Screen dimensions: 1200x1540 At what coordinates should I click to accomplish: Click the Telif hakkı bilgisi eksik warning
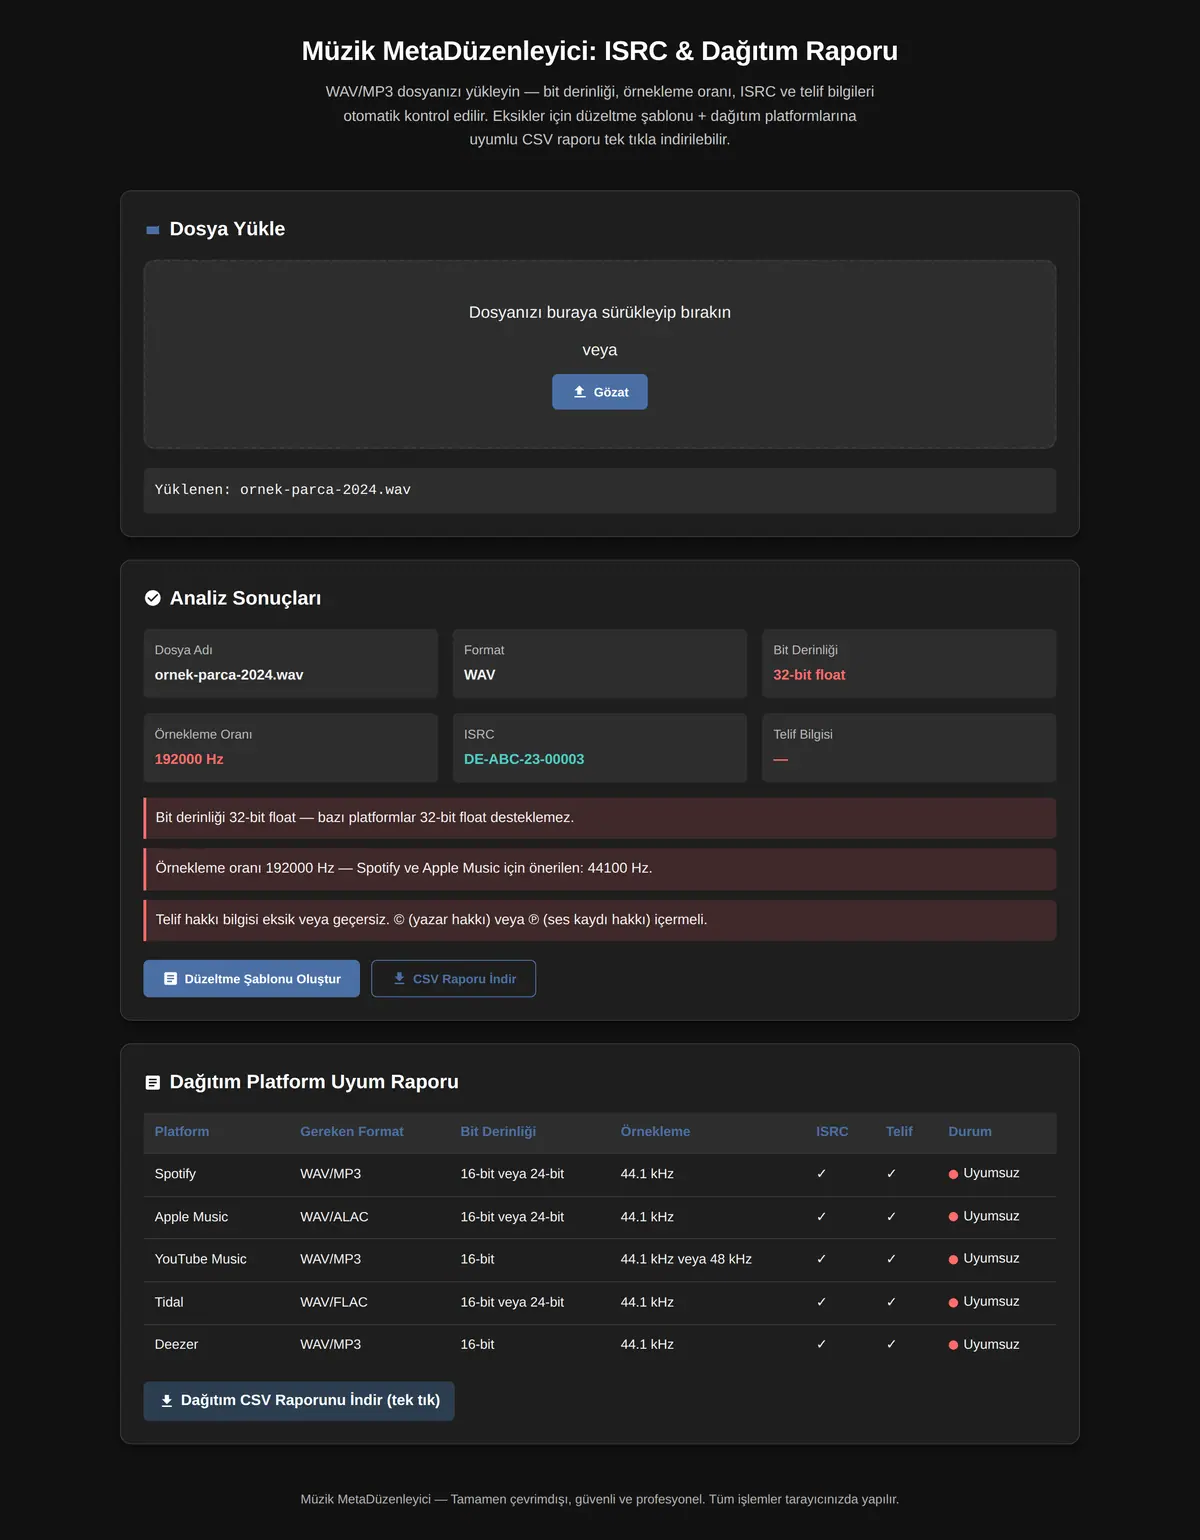[x=600, y=920]
